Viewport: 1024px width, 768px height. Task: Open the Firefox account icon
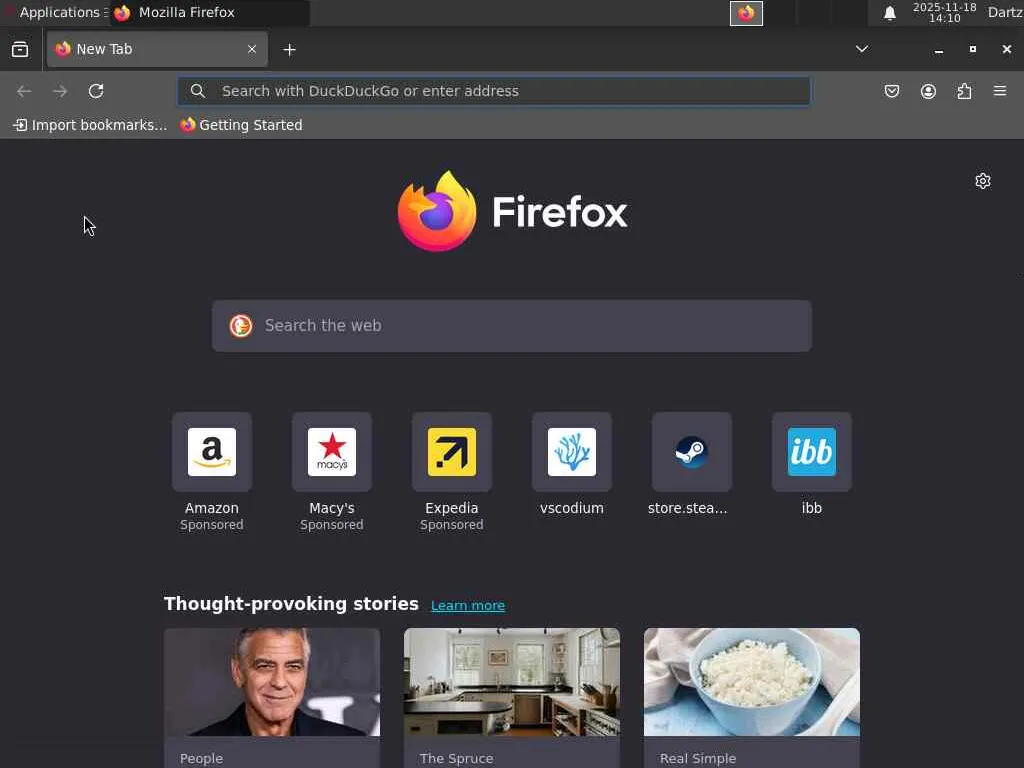pos(928,91)
